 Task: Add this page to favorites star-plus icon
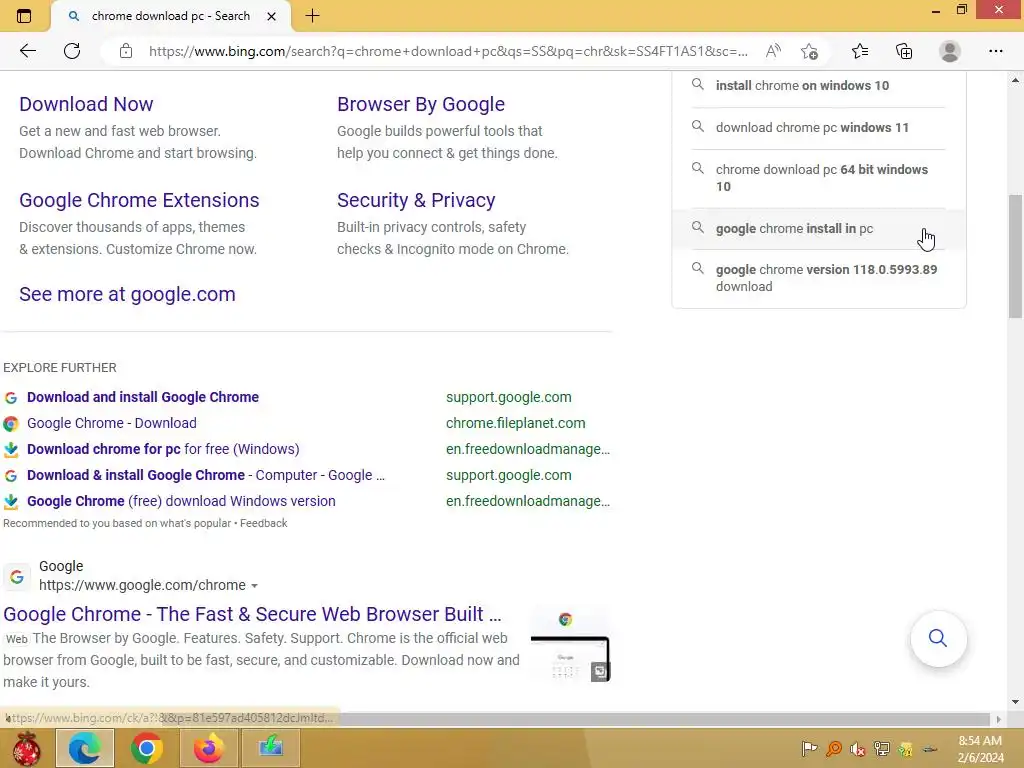[809, 51]
